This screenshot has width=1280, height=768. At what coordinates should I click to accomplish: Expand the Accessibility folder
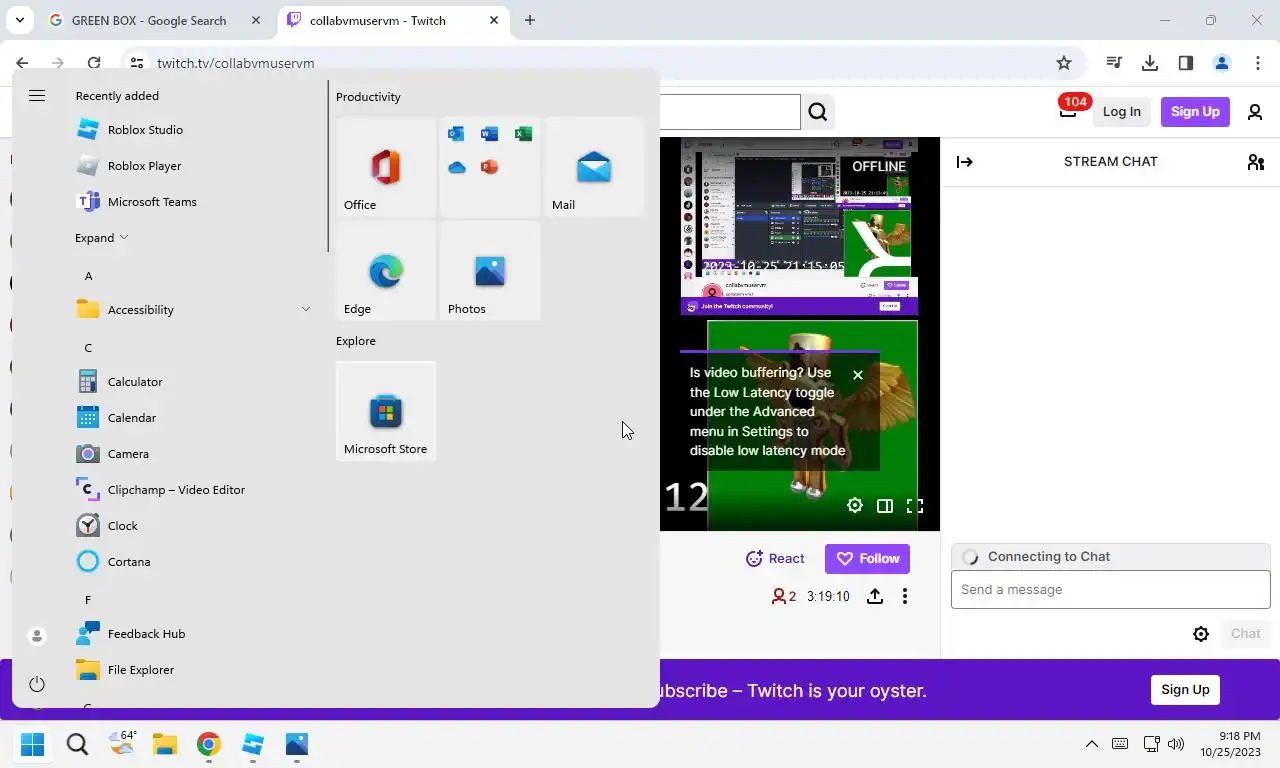(193, 310)
